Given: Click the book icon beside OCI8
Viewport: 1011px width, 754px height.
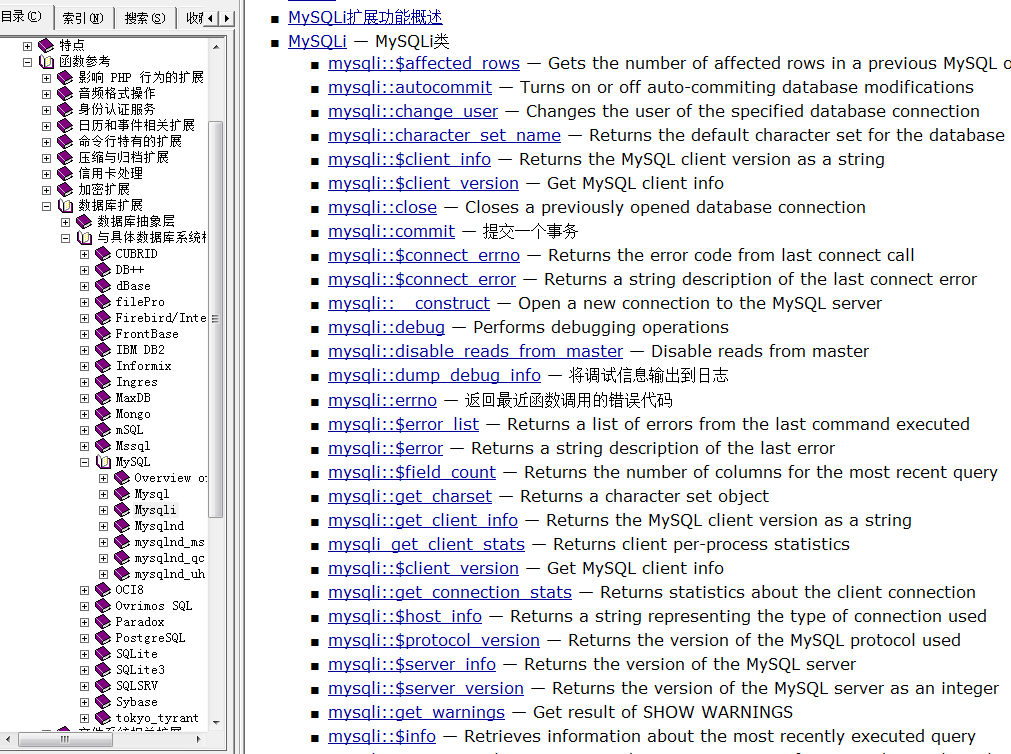Looking at the screenshot, I should pyautogui.click(x=103, y=590).
